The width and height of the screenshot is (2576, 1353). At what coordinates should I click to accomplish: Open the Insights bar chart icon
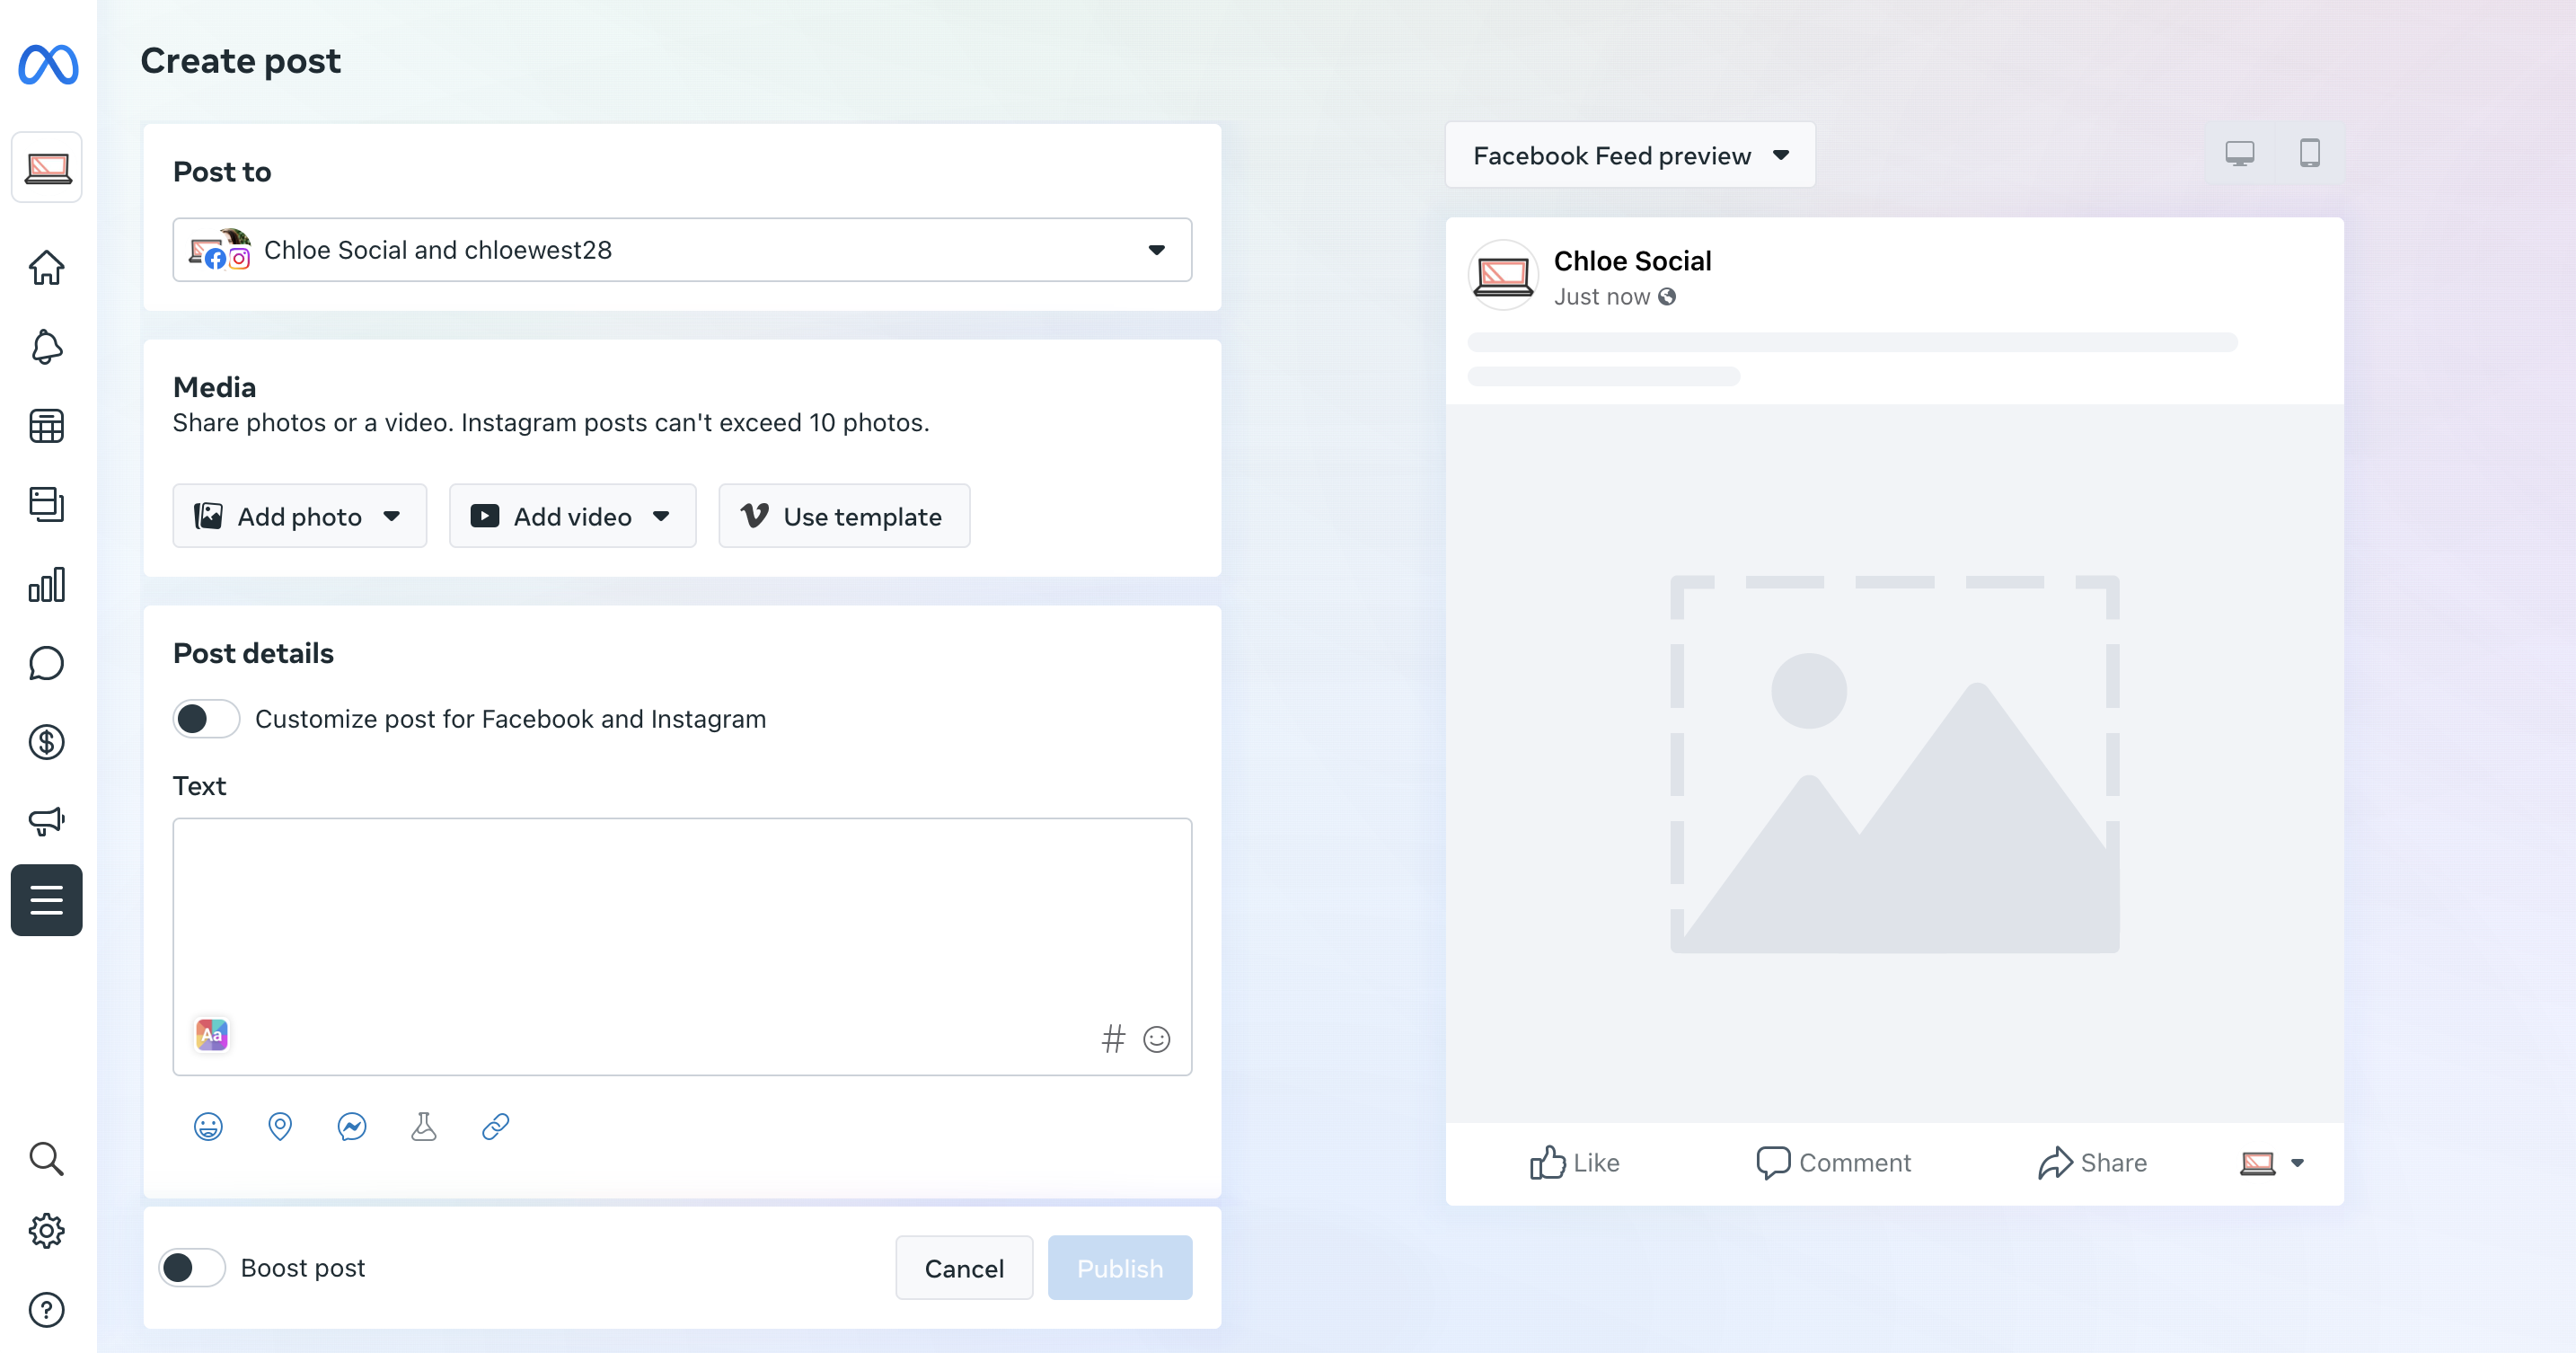[x=46, y=584]
